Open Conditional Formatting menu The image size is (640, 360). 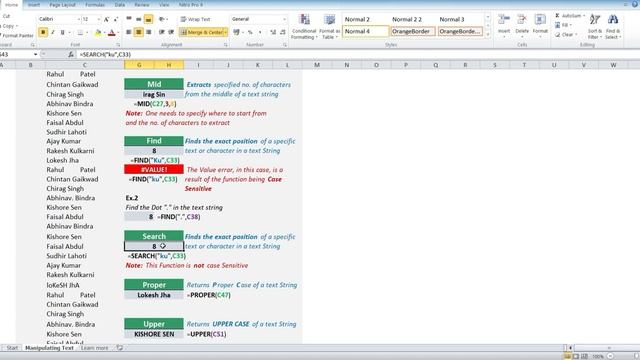point(304,27)
